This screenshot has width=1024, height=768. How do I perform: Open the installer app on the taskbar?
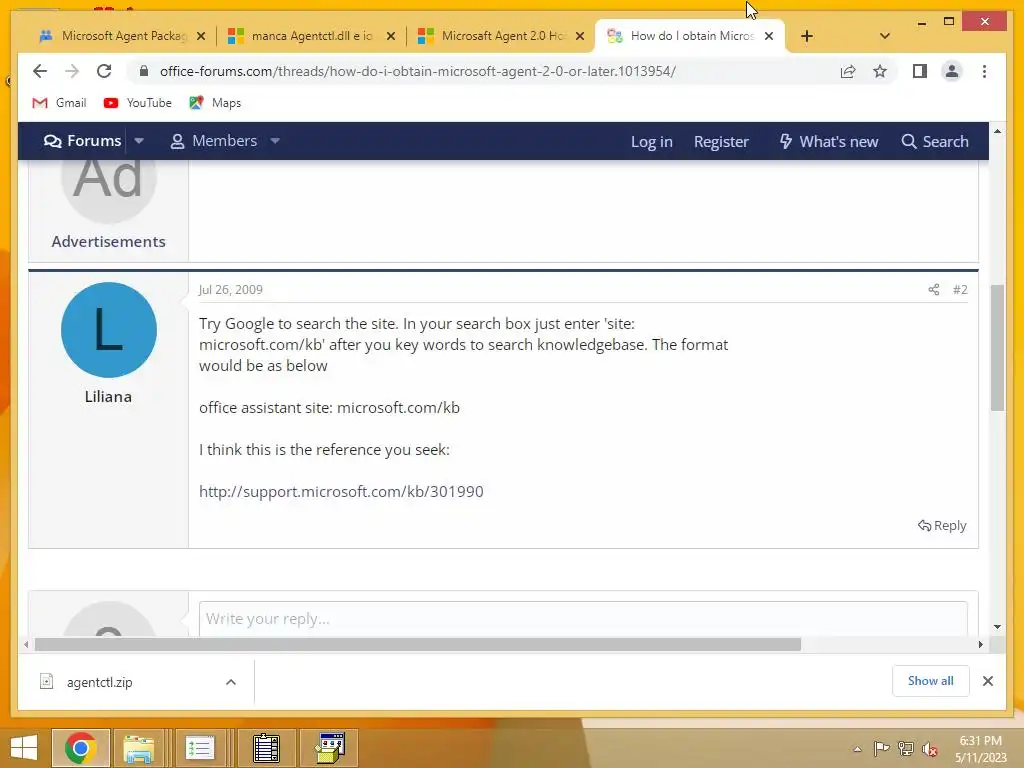[x=330, y=748]
